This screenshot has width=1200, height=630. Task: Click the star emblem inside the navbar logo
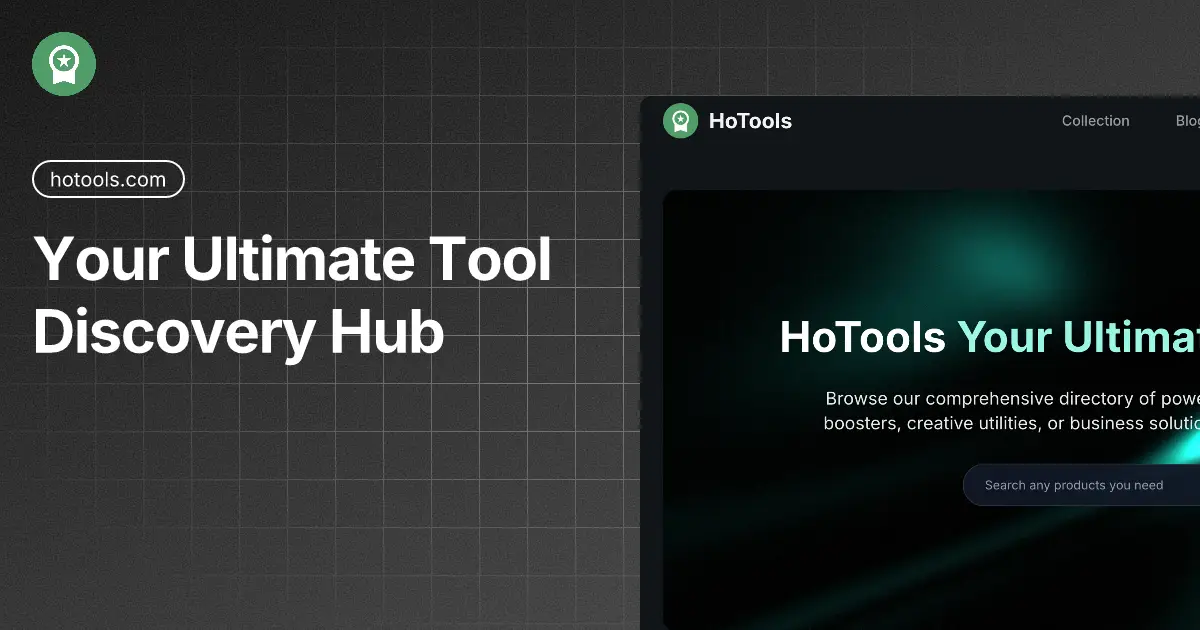681,119
